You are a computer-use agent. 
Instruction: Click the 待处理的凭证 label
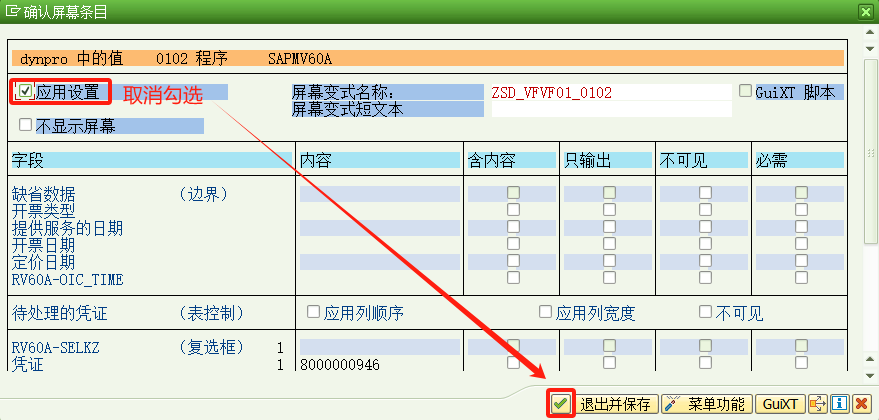click(x=59, y=313)
